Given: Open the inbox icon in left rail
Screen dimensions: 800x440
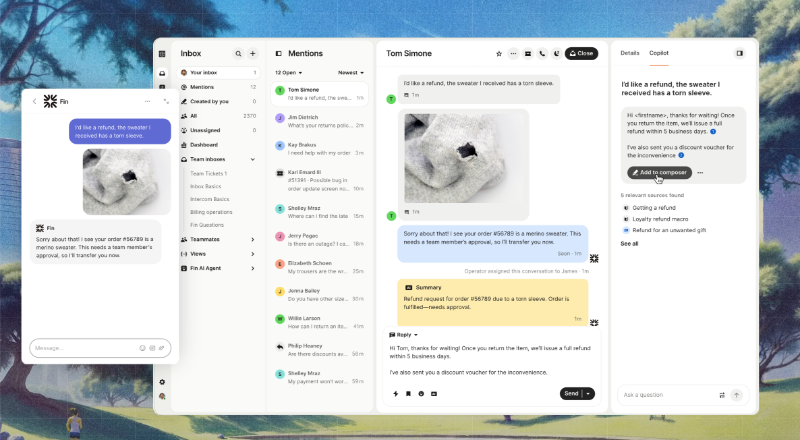Looking at the screenshot, I should [162, 73].
